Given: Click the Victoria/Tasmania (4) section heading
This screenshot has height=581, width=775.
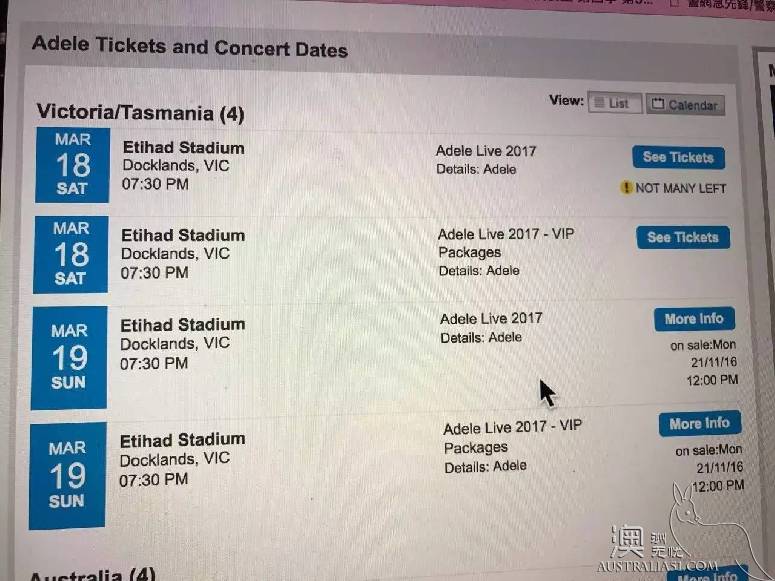Looking at the screenshot, I should tap(140, 113).
